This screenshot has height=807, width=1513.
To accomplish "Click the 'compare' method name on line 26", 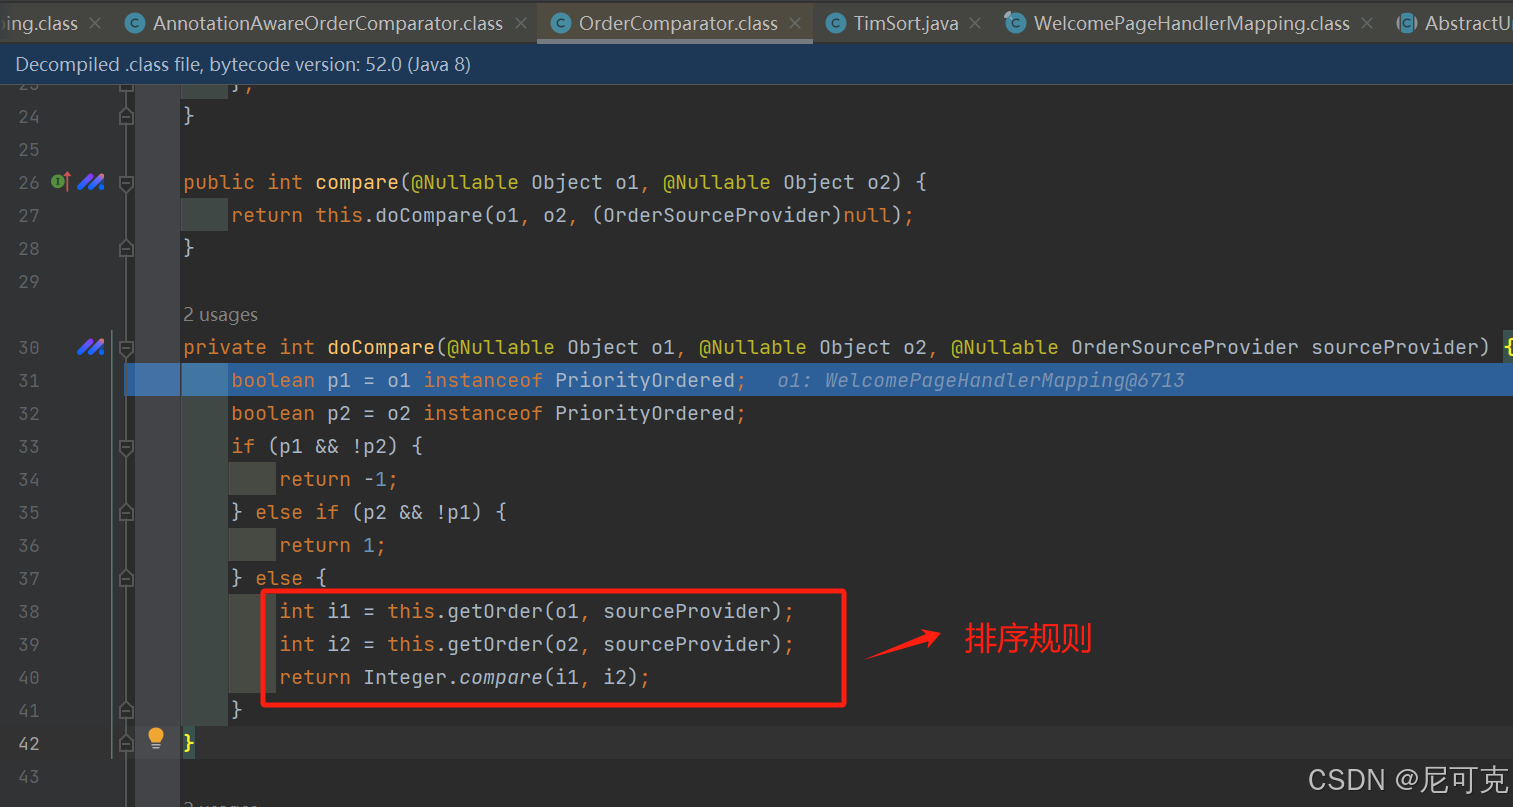I will click(357, 182).
